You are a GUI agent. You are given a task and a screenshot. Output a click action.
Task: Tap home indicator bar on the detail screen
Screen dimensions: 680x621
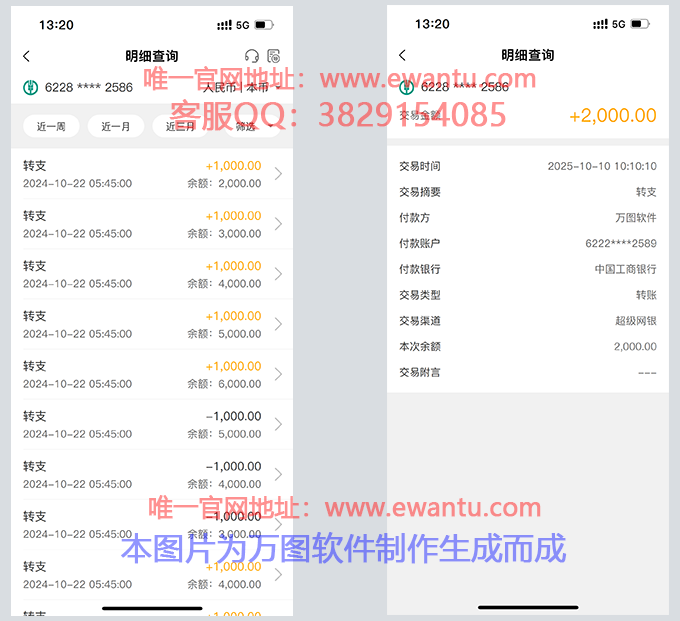click(x=528, y=608)
